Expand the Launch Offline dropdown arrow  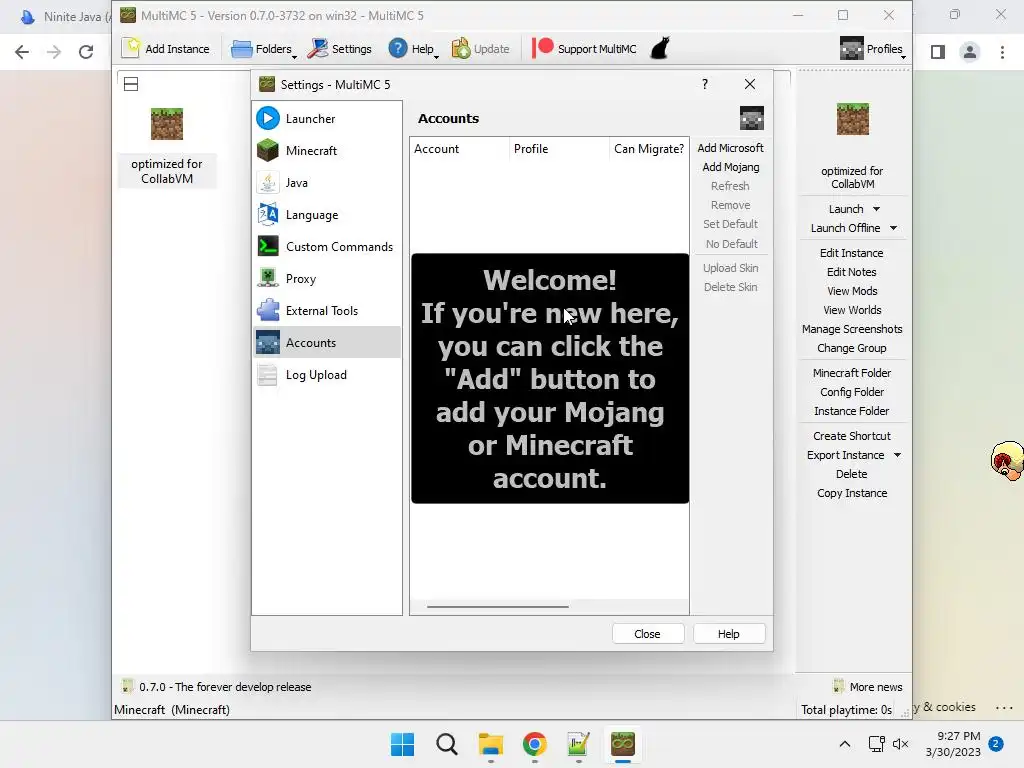click(893, 228)
